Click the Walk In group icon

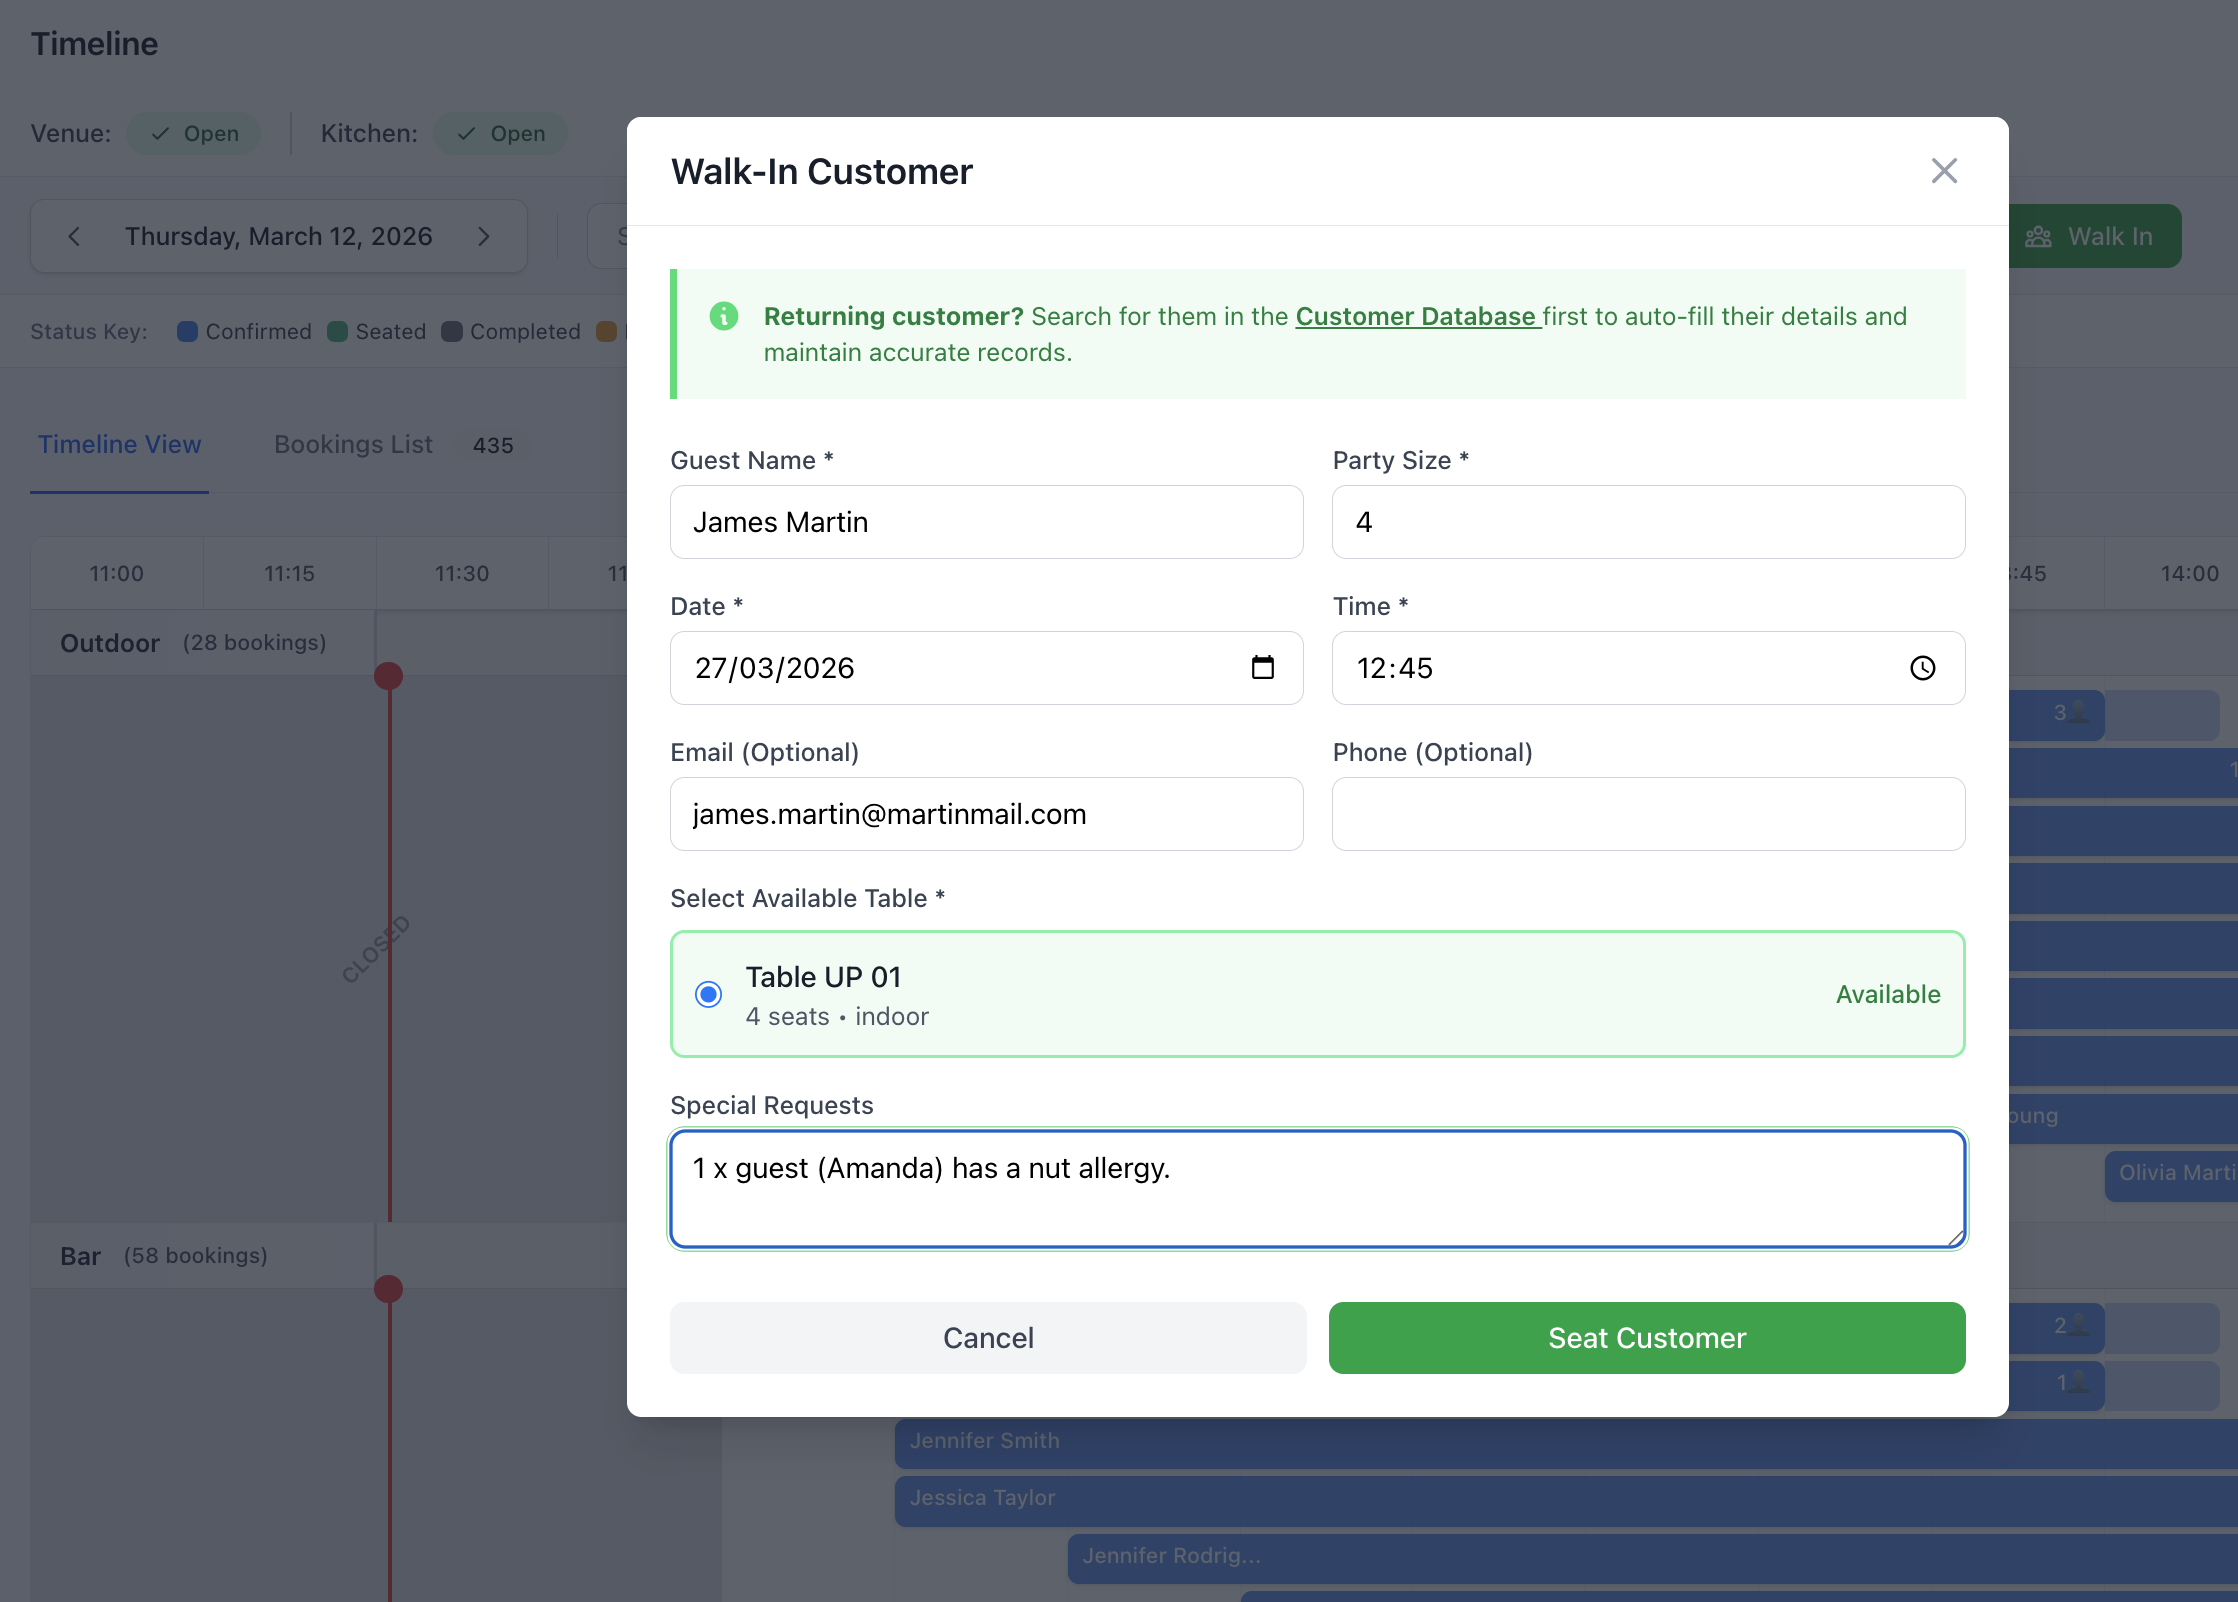pyautogui.click(x=2038, y=237)
